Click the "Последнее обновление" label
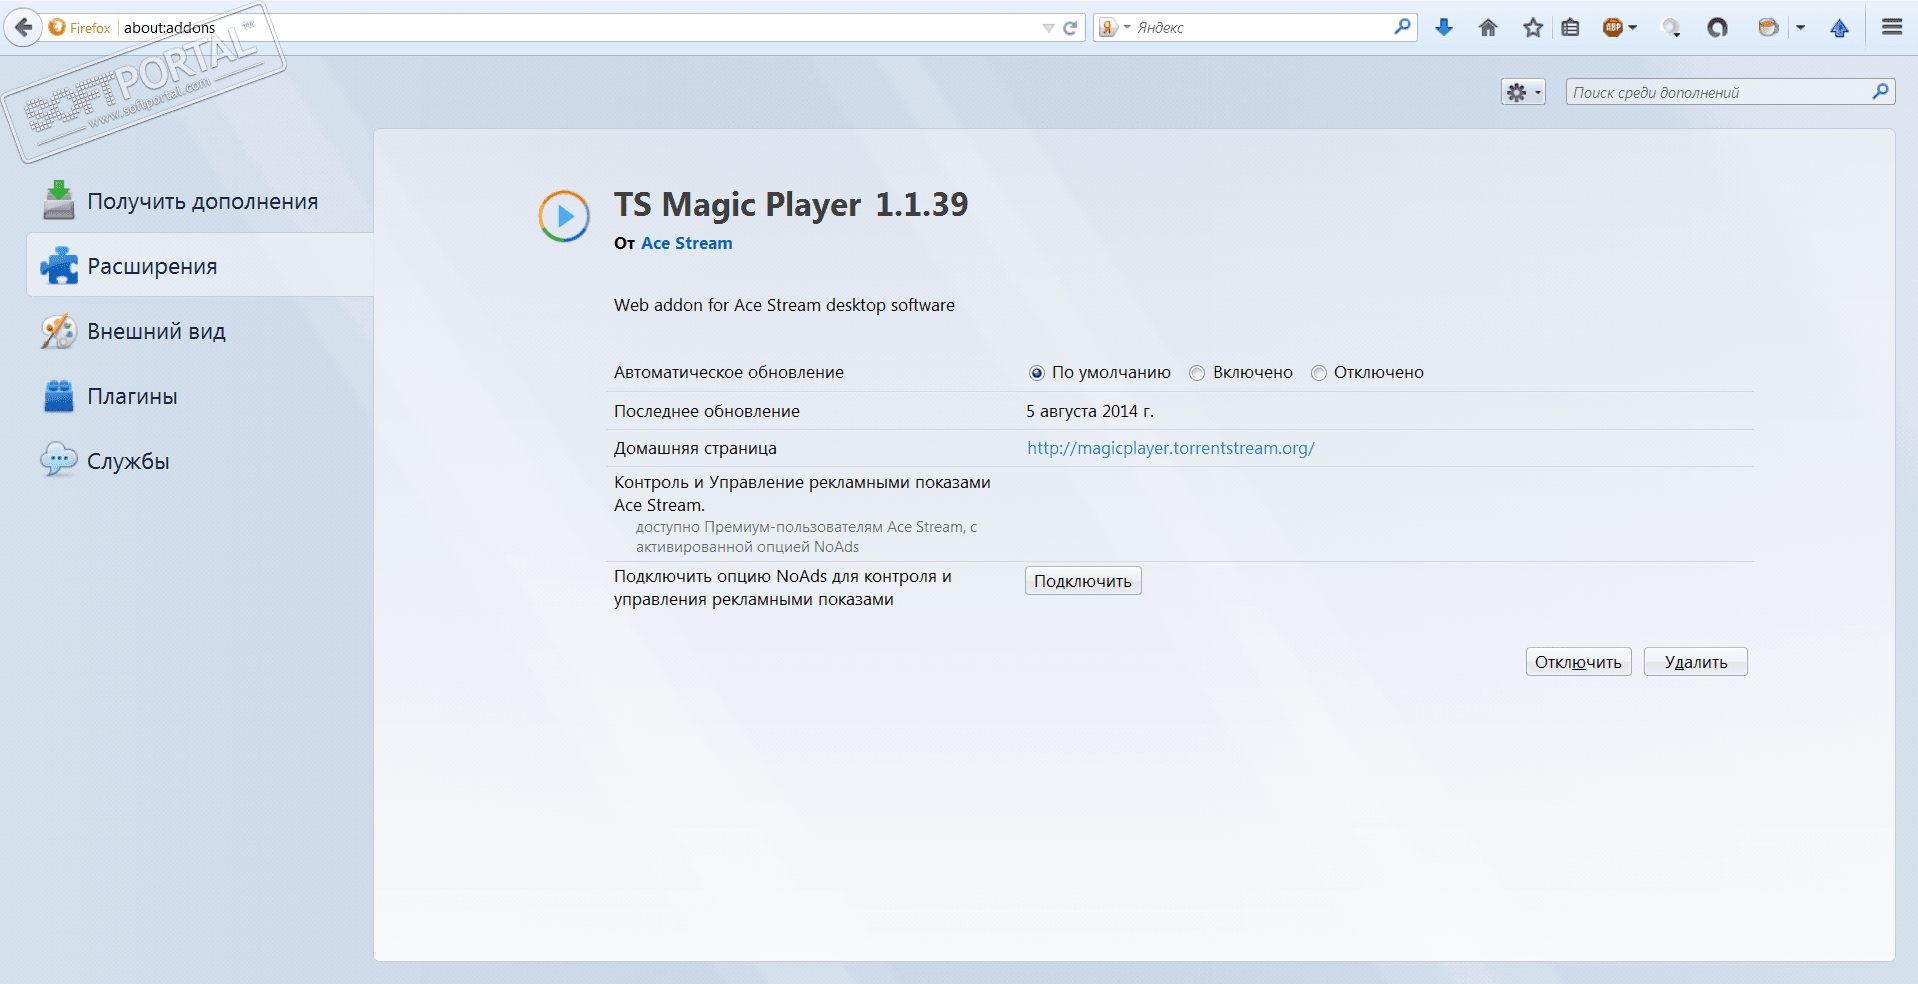 [707, 411]
